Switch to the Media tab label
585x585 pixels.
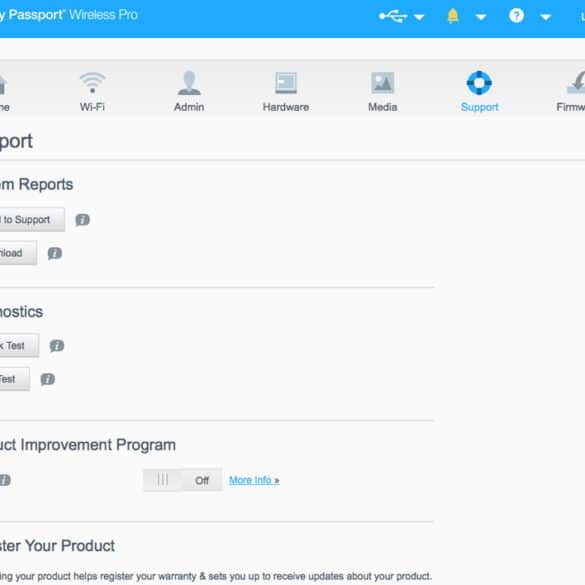pos(383,107)
